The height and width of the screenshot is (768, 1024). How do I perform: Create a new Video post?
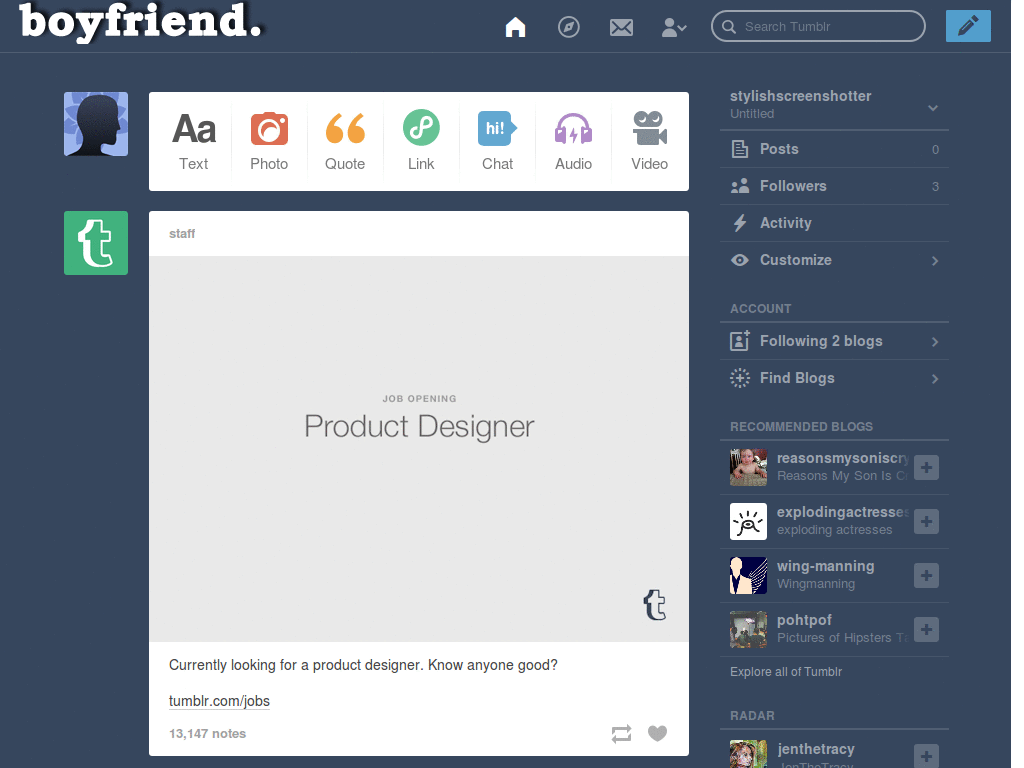[649, 142]
